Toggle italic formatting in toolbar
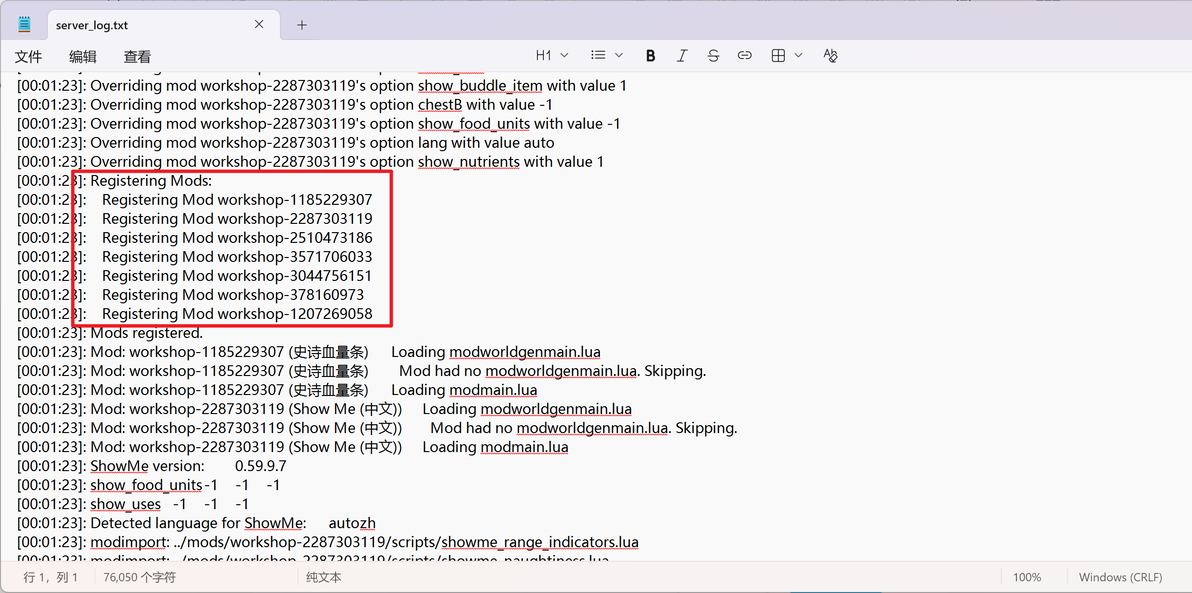 [x=682, y=55]
